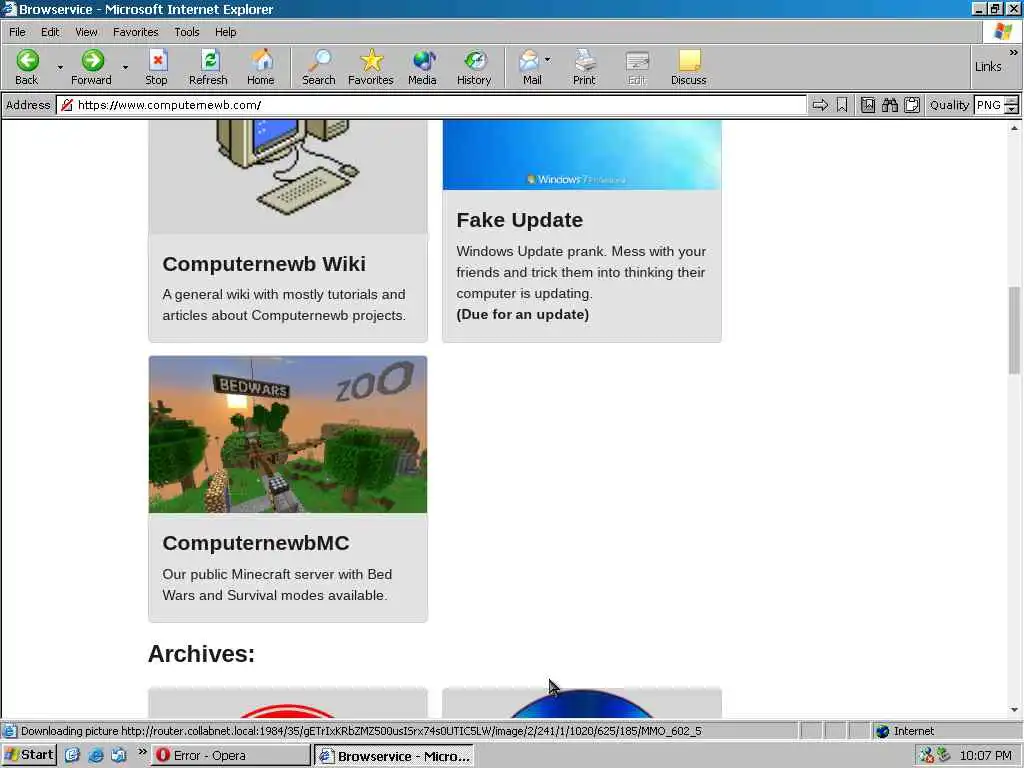Click the Mail toolbar button
This screenshot has height=768, width=1024.
pos(532,67)
